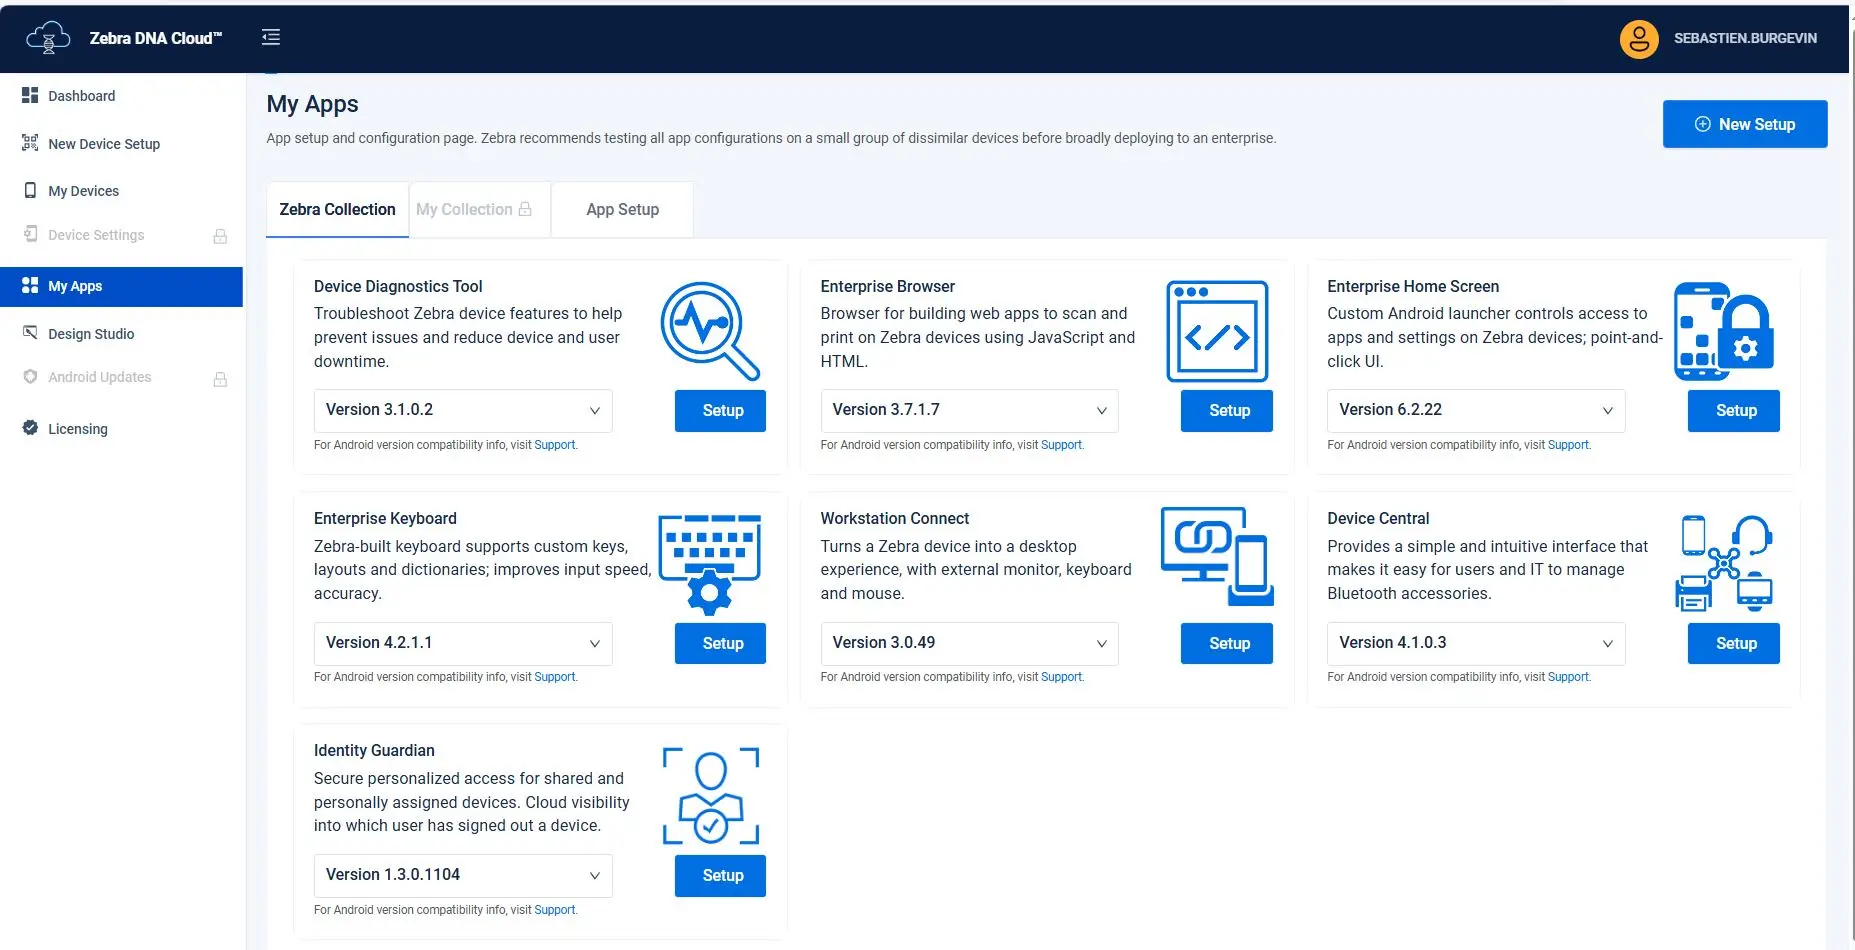Switch to the App Setup tab

[622, 209]
